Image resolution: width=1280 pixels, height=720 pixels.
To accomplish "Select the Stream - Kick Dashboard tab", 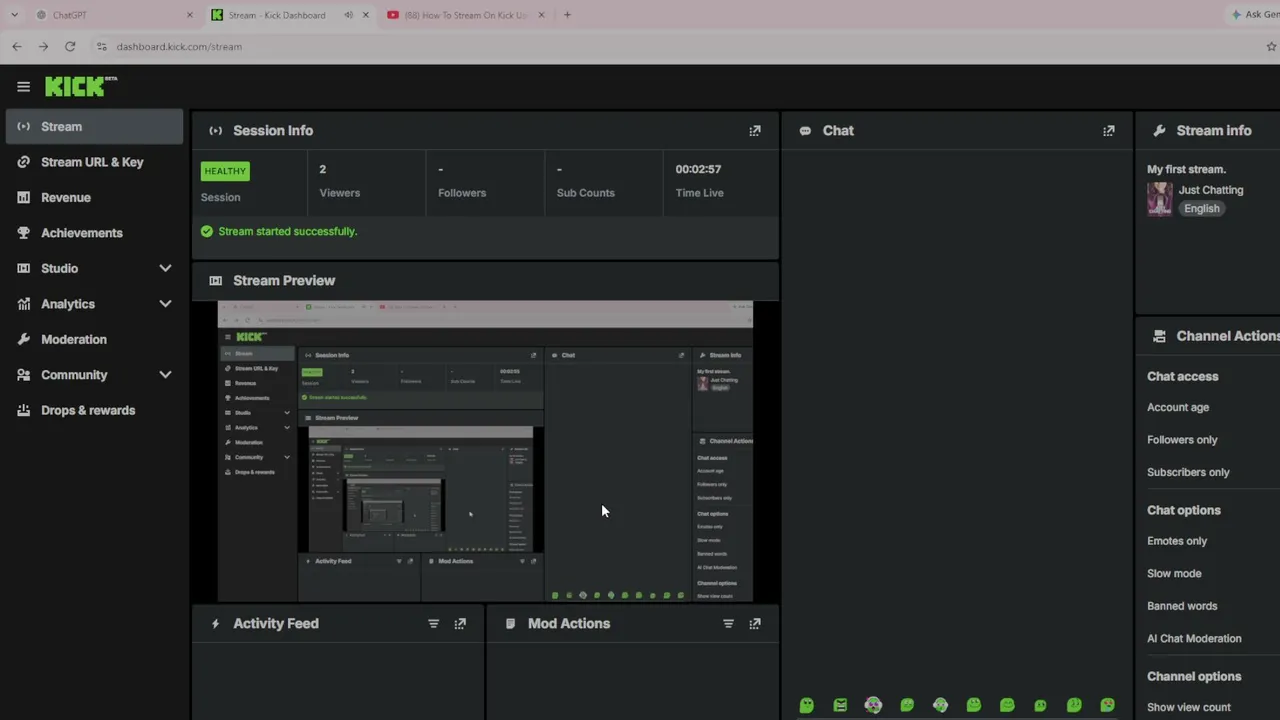I will click(x=289, y=15).
